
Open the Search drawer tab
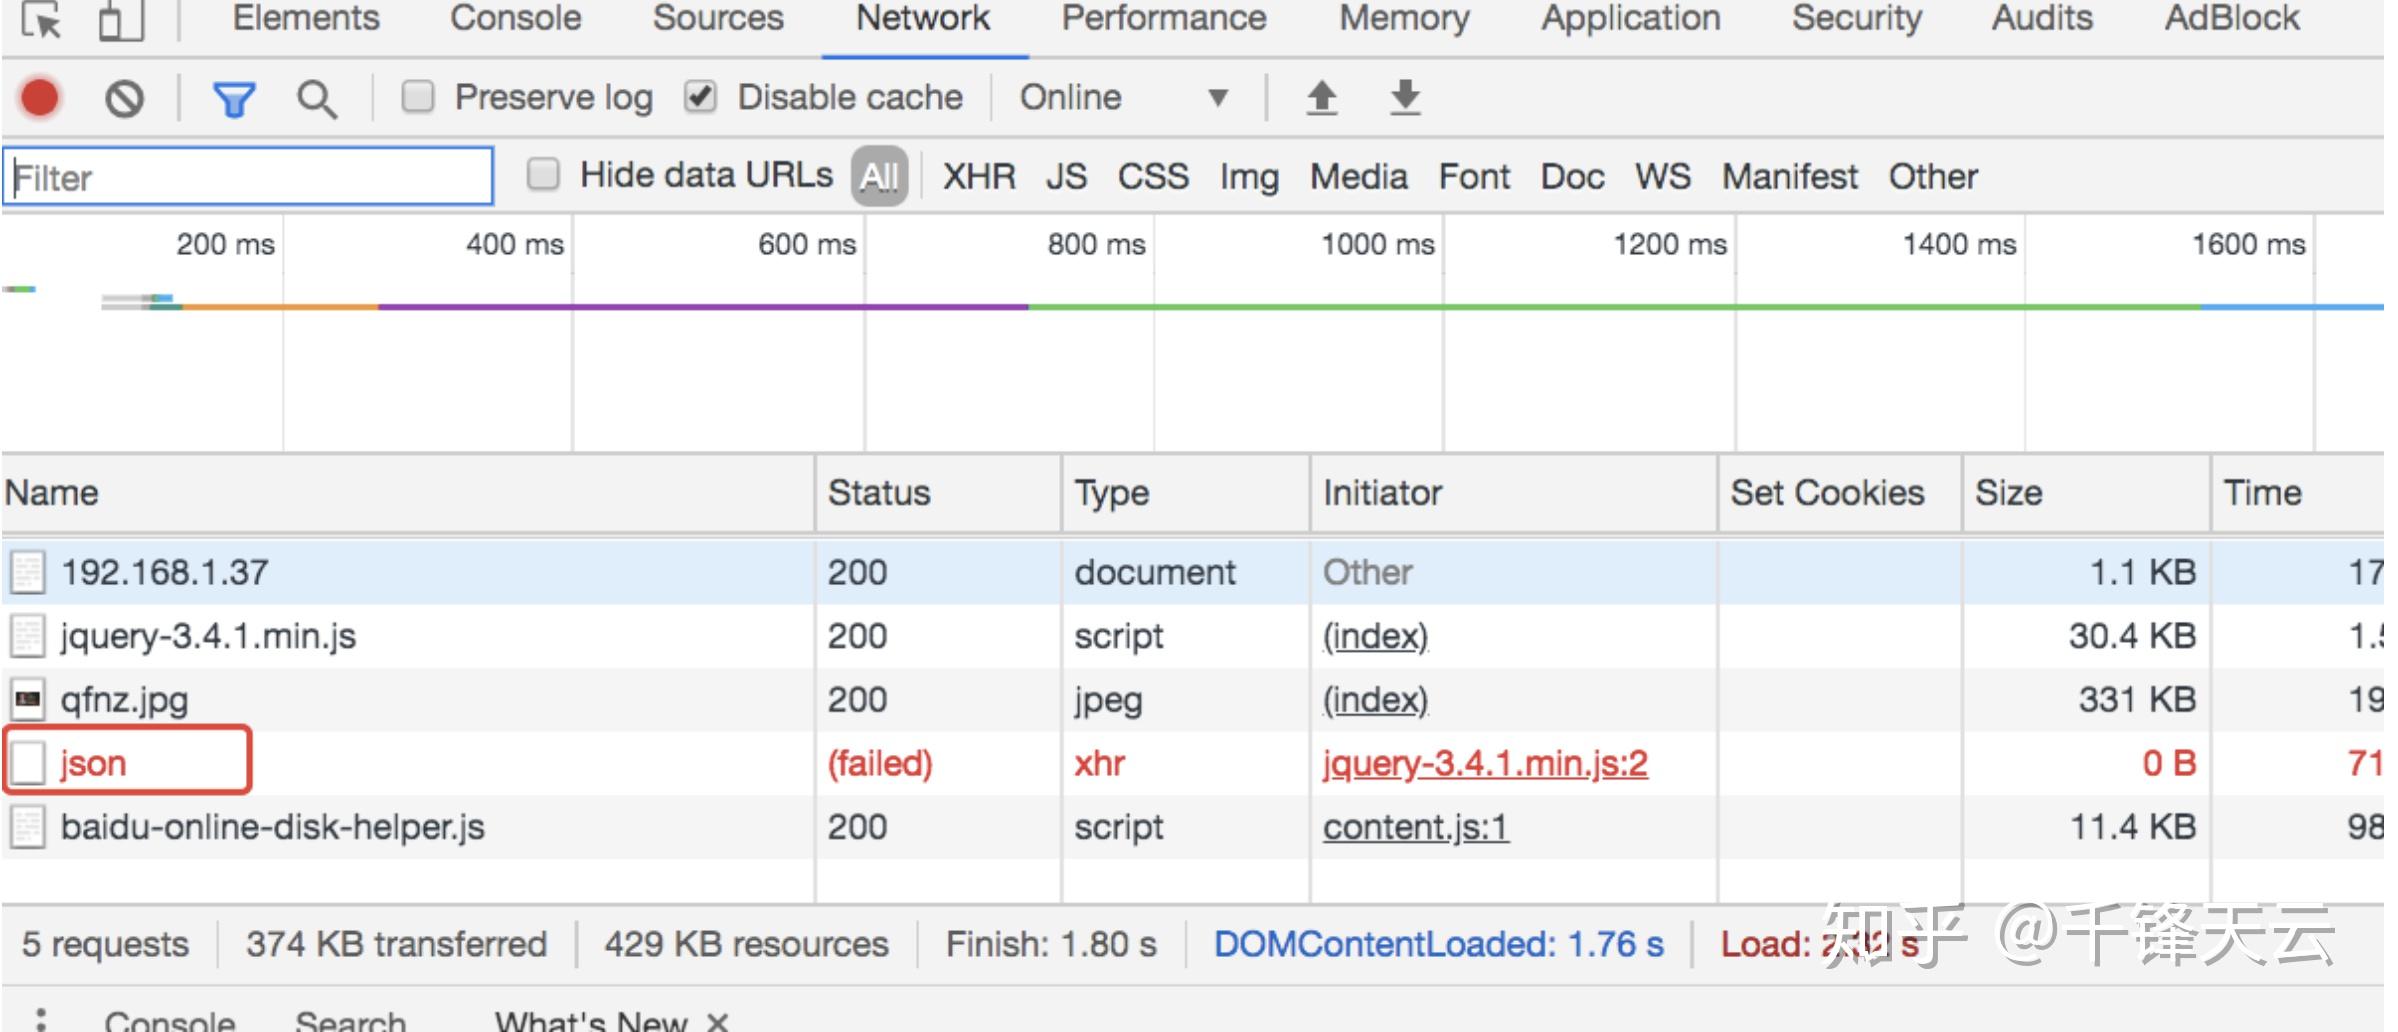click(x=350, y=1021)
